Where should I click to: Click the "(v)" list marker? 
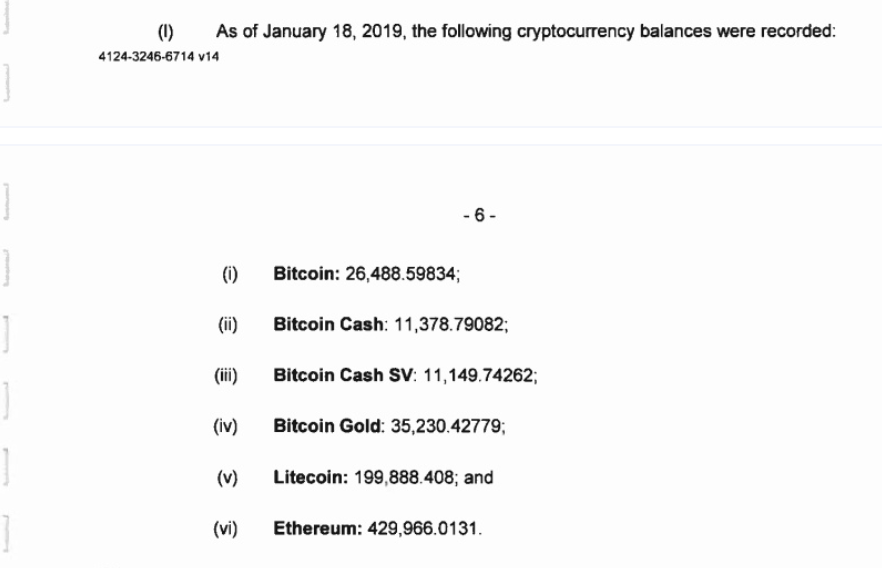(x=227, y=477)
